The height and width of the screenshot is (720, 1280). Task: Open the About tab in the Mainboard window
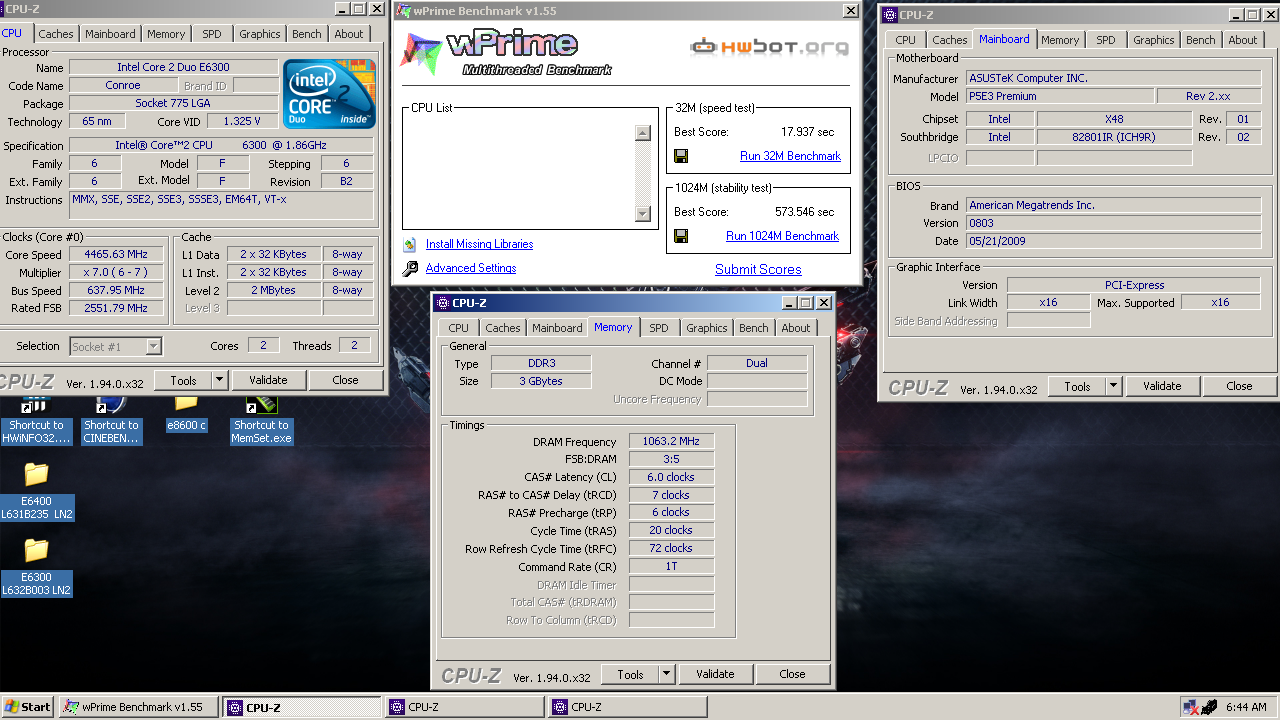point(1243,40)
